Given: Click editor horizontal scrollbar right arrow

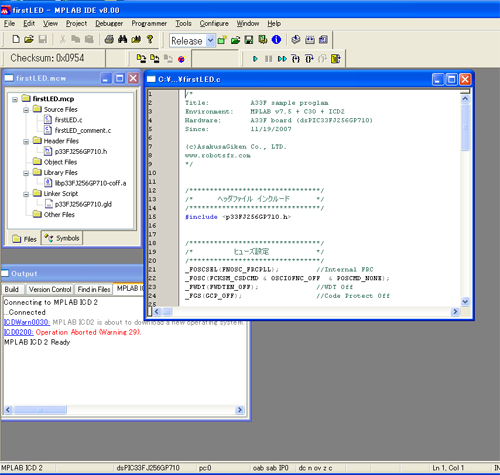Looking at the screenshot, I should pos(455,312).
